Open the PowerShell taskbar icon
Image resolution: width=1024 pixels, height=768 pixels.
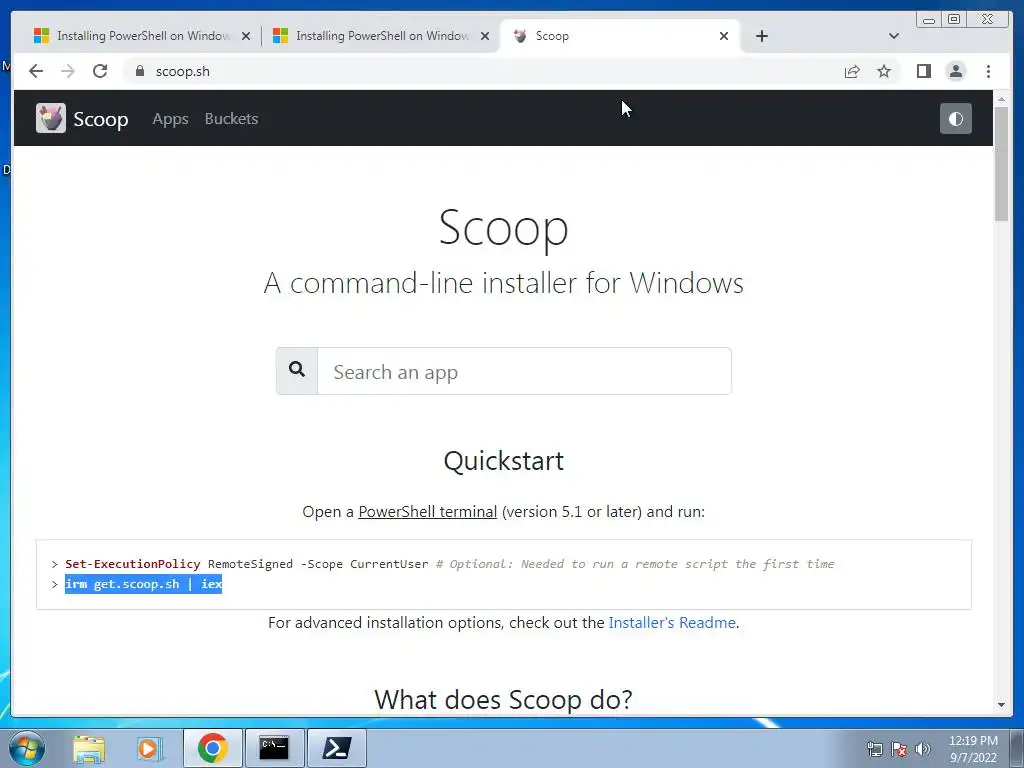point(336,748)
